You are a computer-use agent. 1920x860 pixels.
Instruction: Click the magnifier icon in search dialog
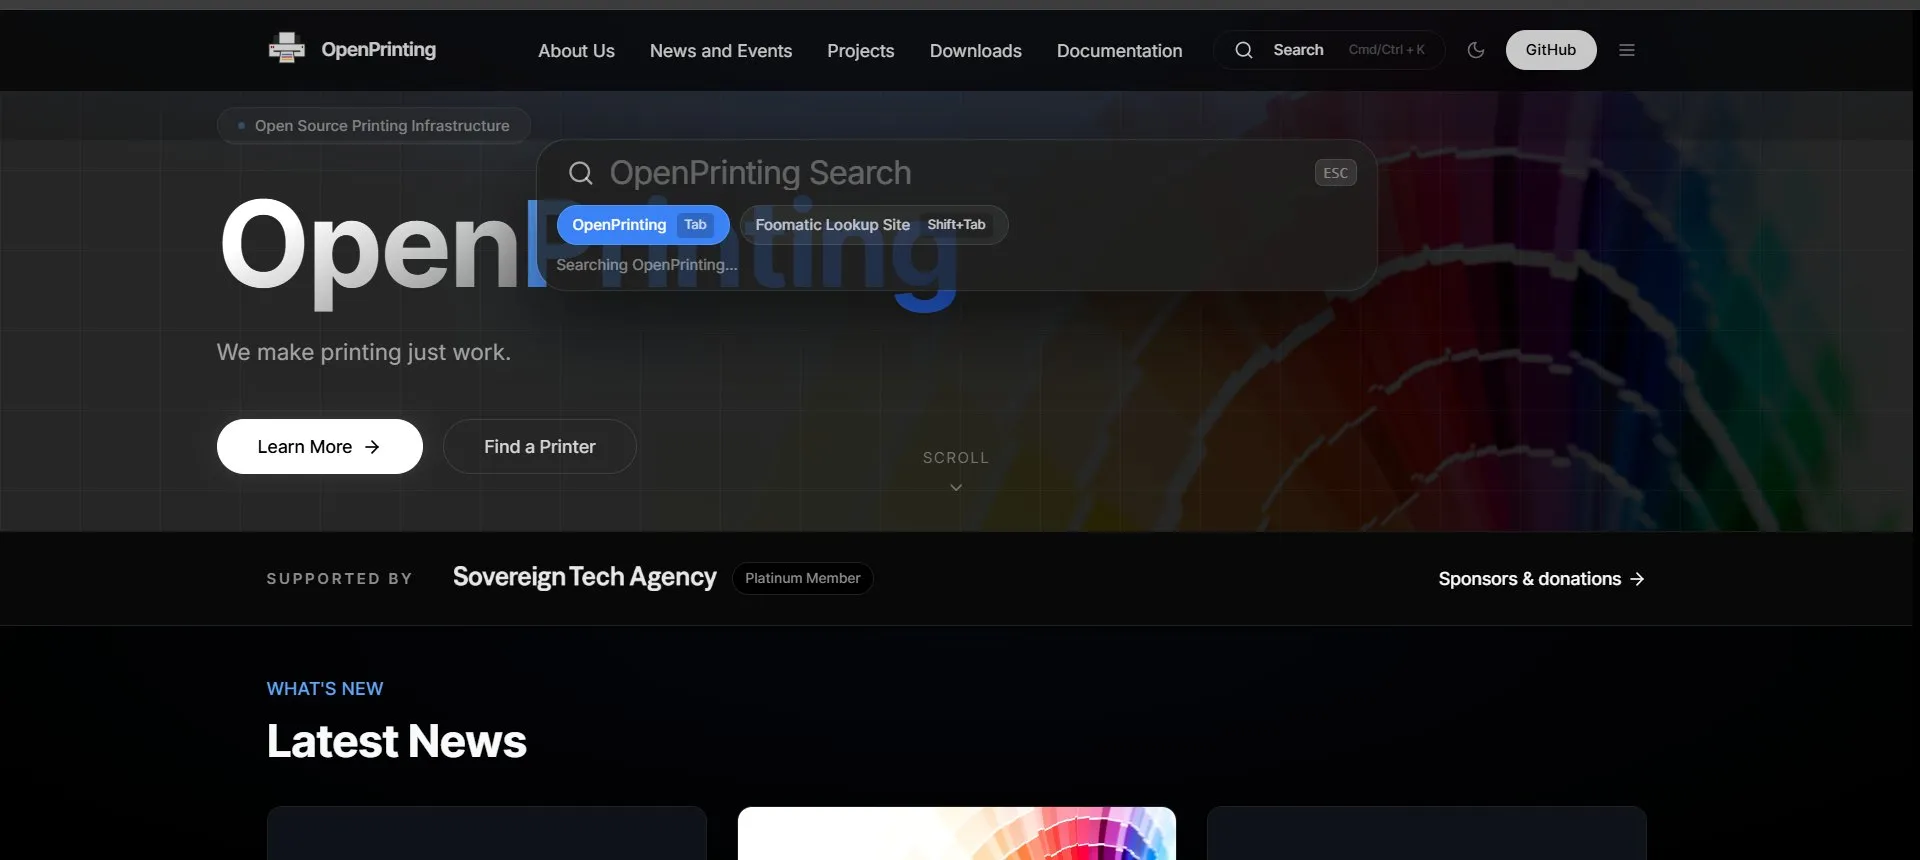(581, 173)
